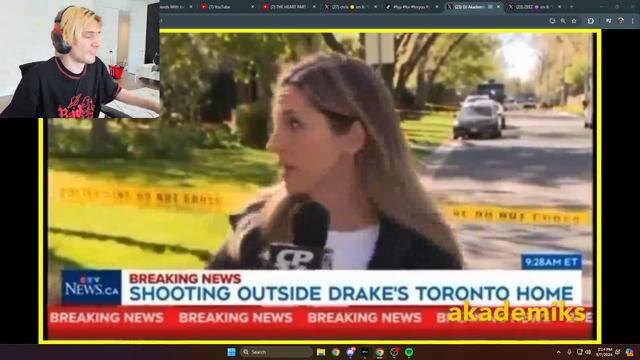Click the microphone tray icon
The width and height of the screenshot is (640, 360).
[569, 352]
